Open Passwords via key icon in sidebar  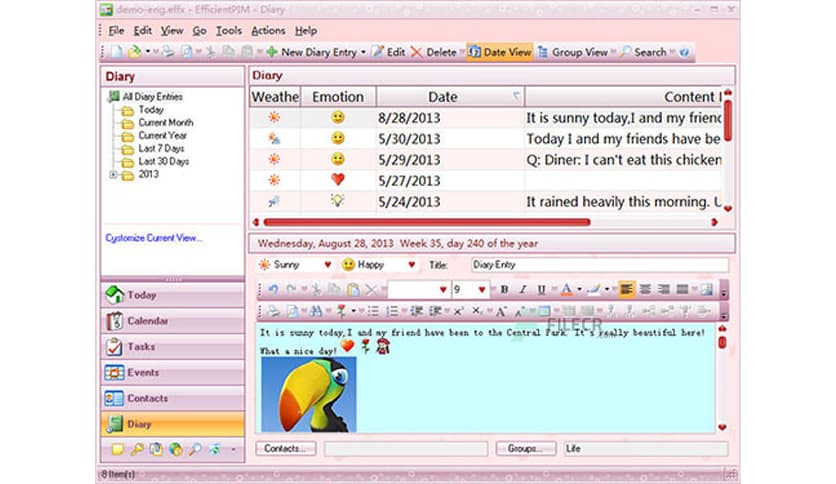[x=137, y=449]
